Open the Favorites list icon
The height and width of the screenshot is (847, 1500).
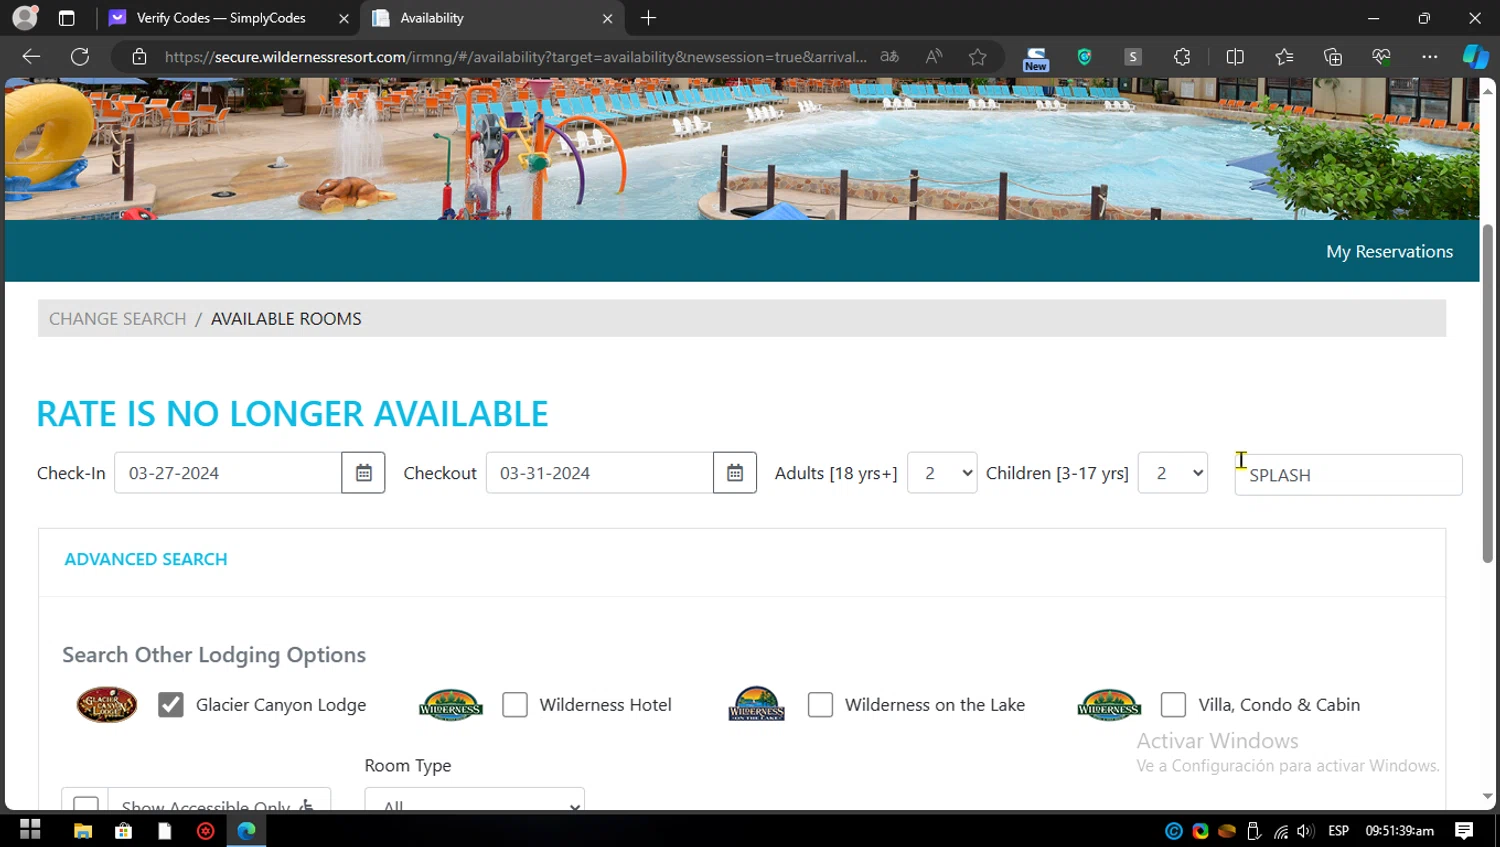click(1284, 57)
